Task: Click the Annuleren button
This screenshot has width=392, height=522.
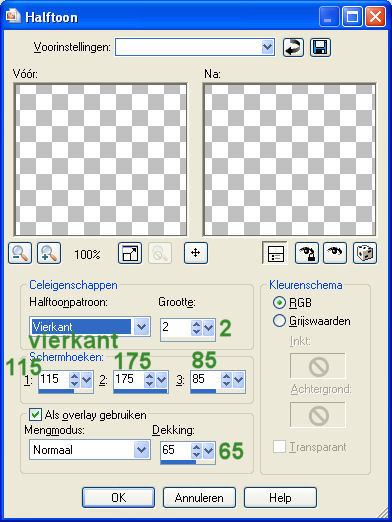Action: click(x=199, y=498)
